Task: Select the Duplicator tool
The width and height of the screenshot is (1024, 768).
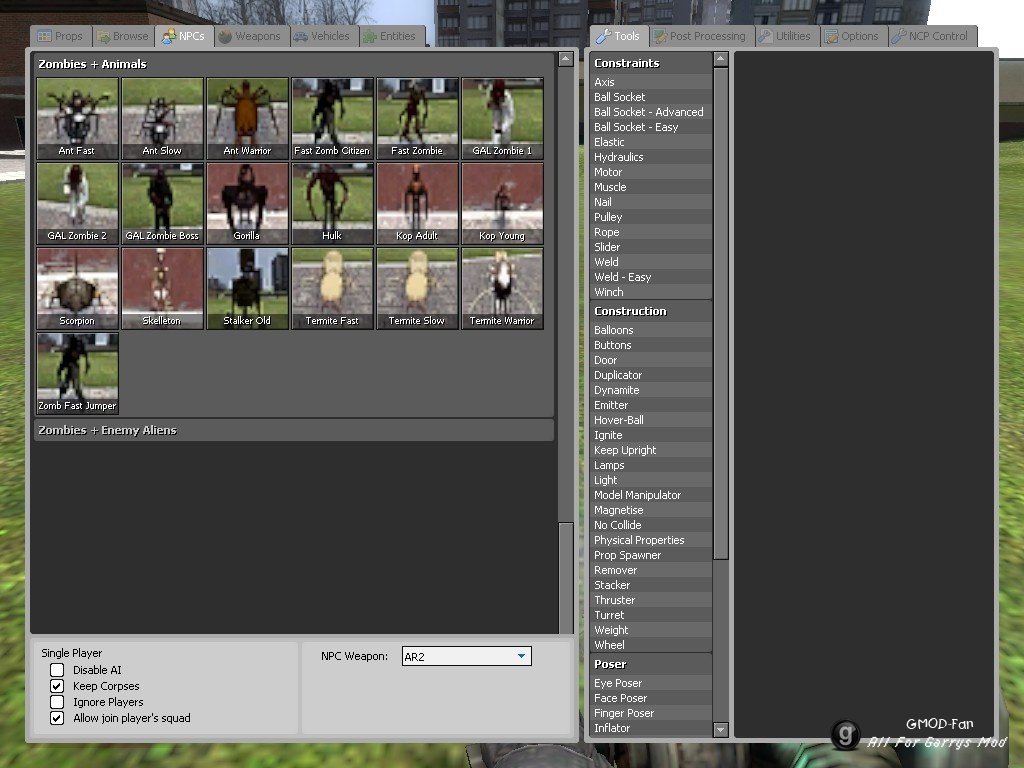Action: coord(650,375)
